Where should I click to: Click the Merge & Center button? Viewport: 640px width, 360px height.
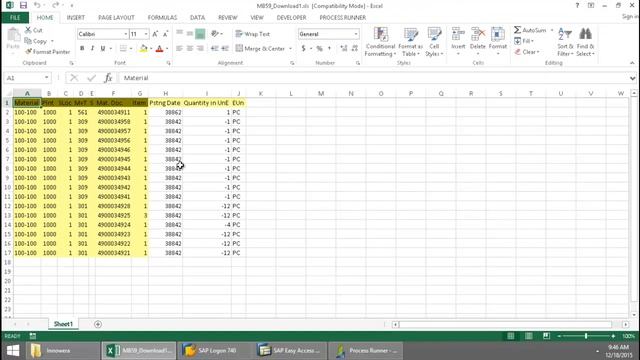click(x=260, y=49)
